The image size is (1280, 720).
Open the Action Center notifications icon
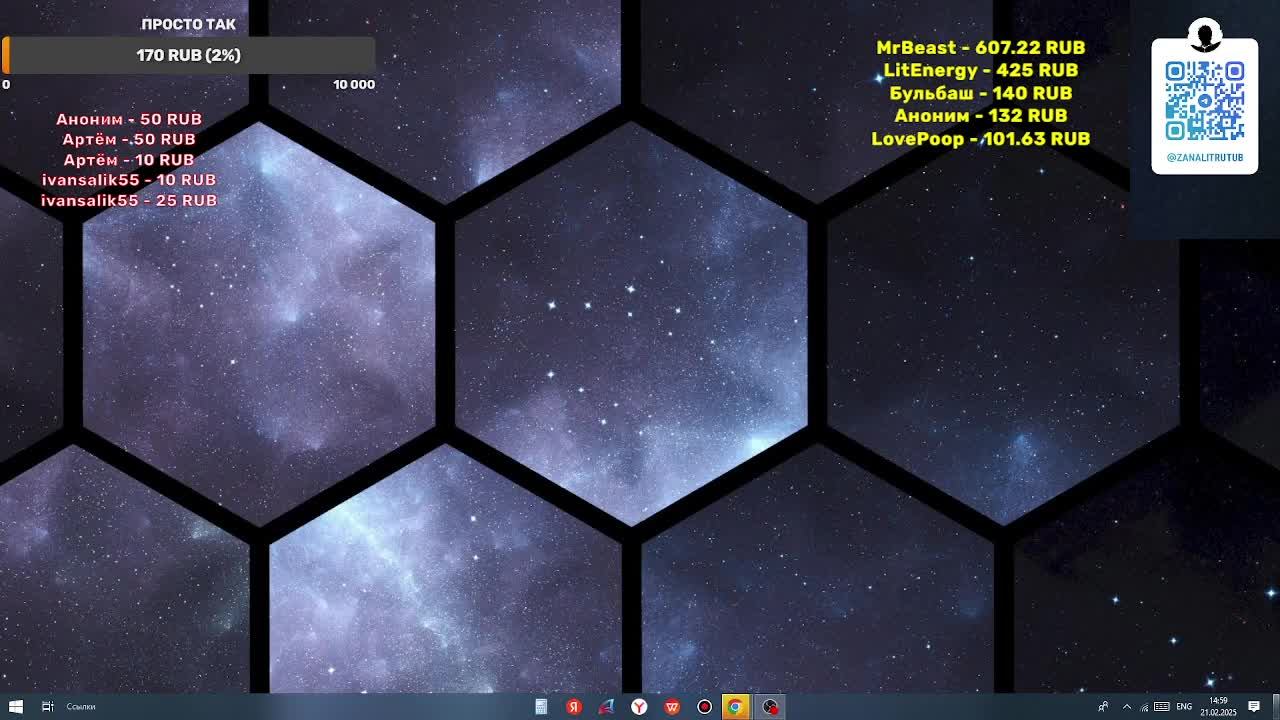pos(1254,706)
